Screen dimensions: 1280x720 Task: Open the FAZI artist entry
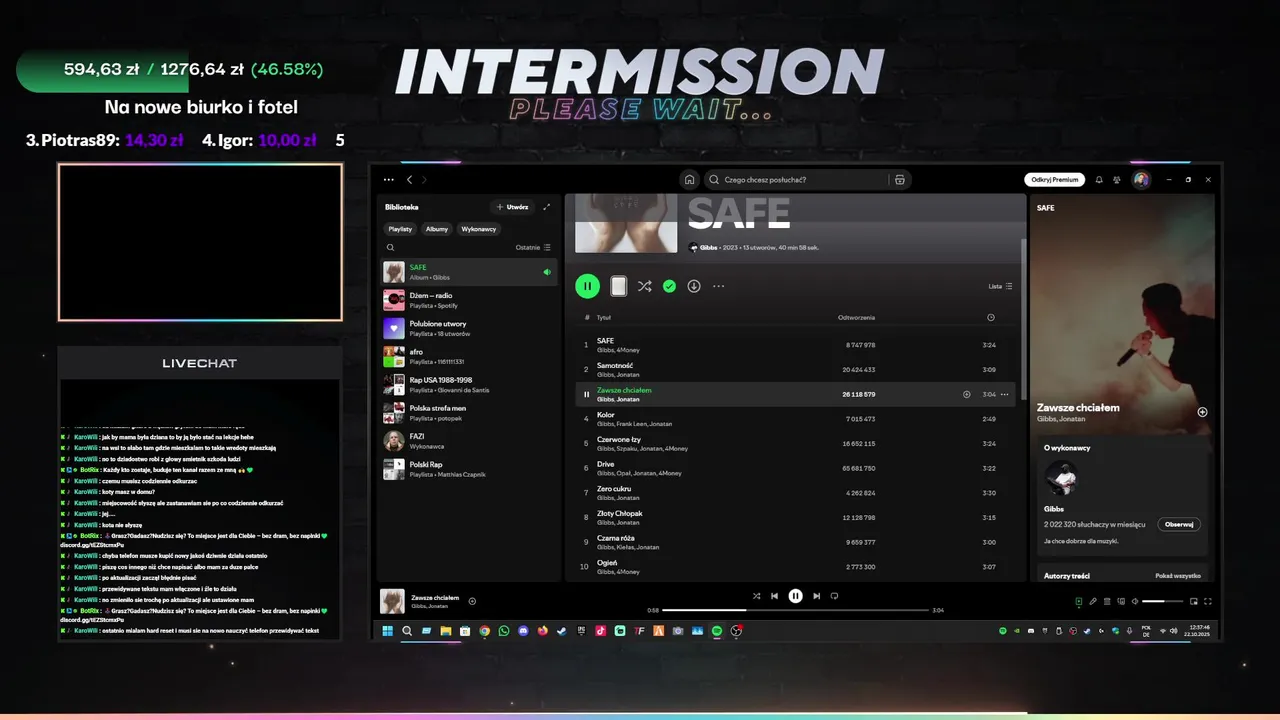click(469, 440)
